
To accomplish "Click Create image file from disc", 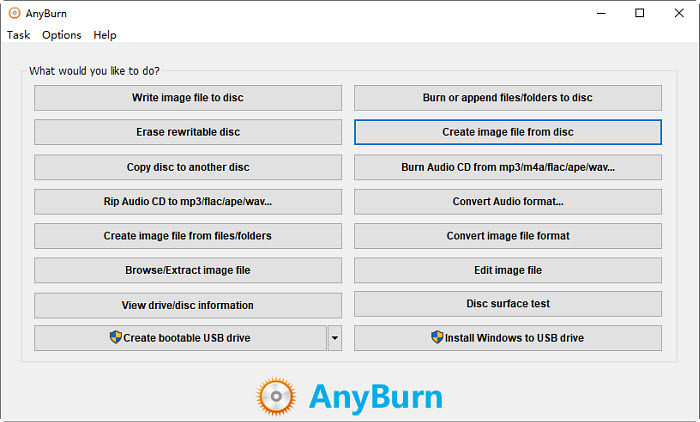I will (508, 132).
